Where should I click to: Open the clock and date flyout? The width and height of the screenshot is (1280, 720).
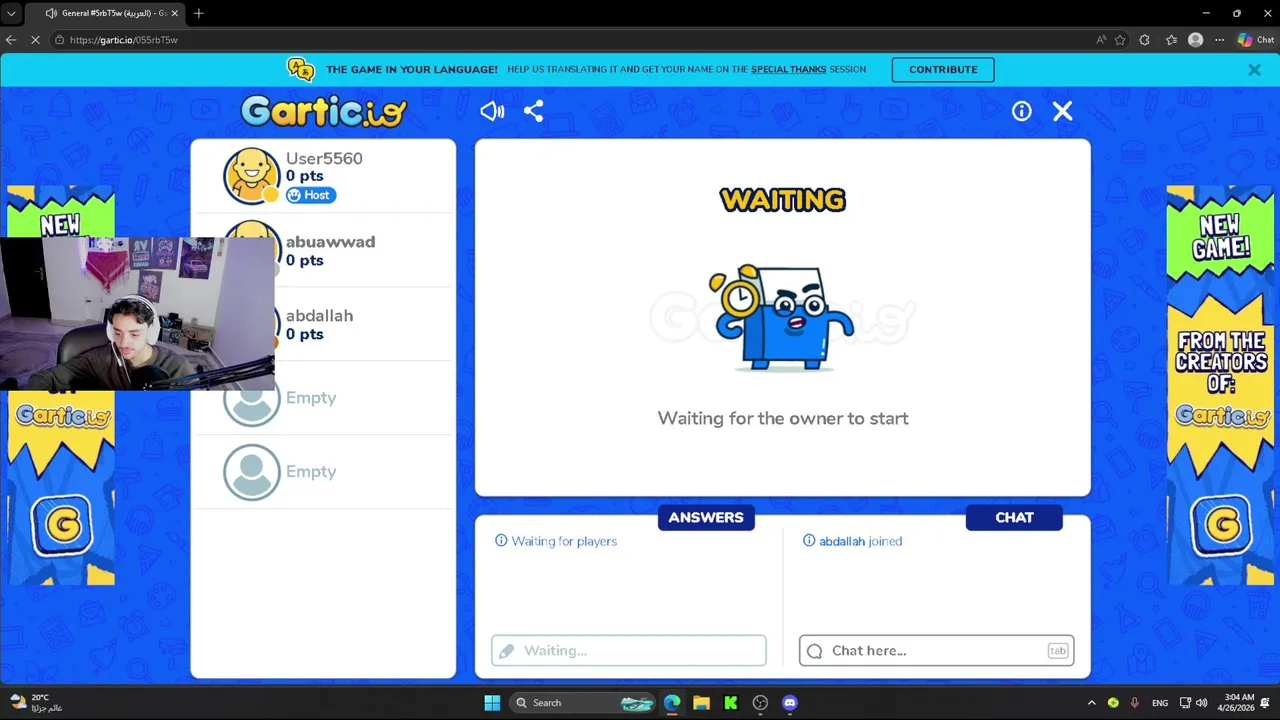coord(1238,703)
